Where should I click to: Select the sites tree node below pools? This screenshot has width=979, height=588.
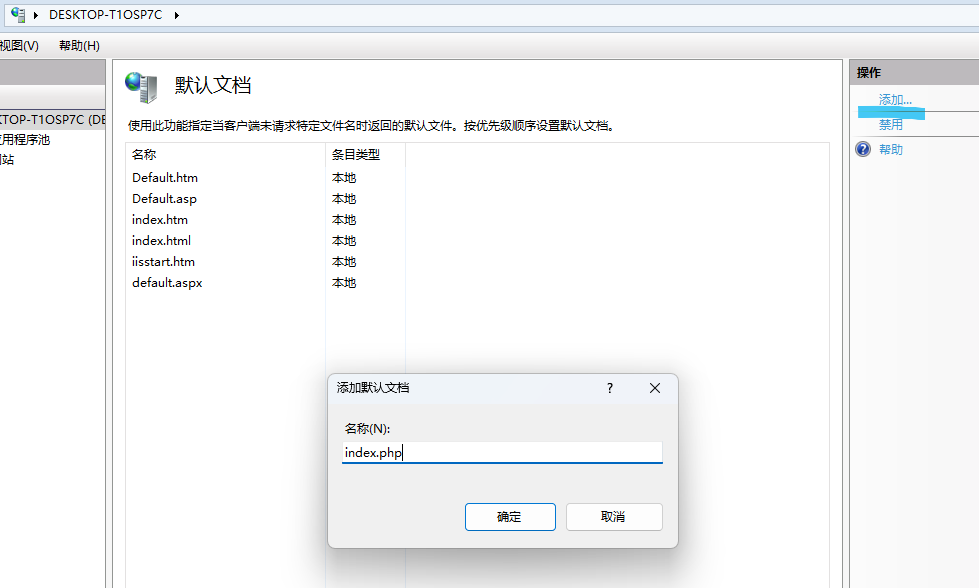coord(7,159)
